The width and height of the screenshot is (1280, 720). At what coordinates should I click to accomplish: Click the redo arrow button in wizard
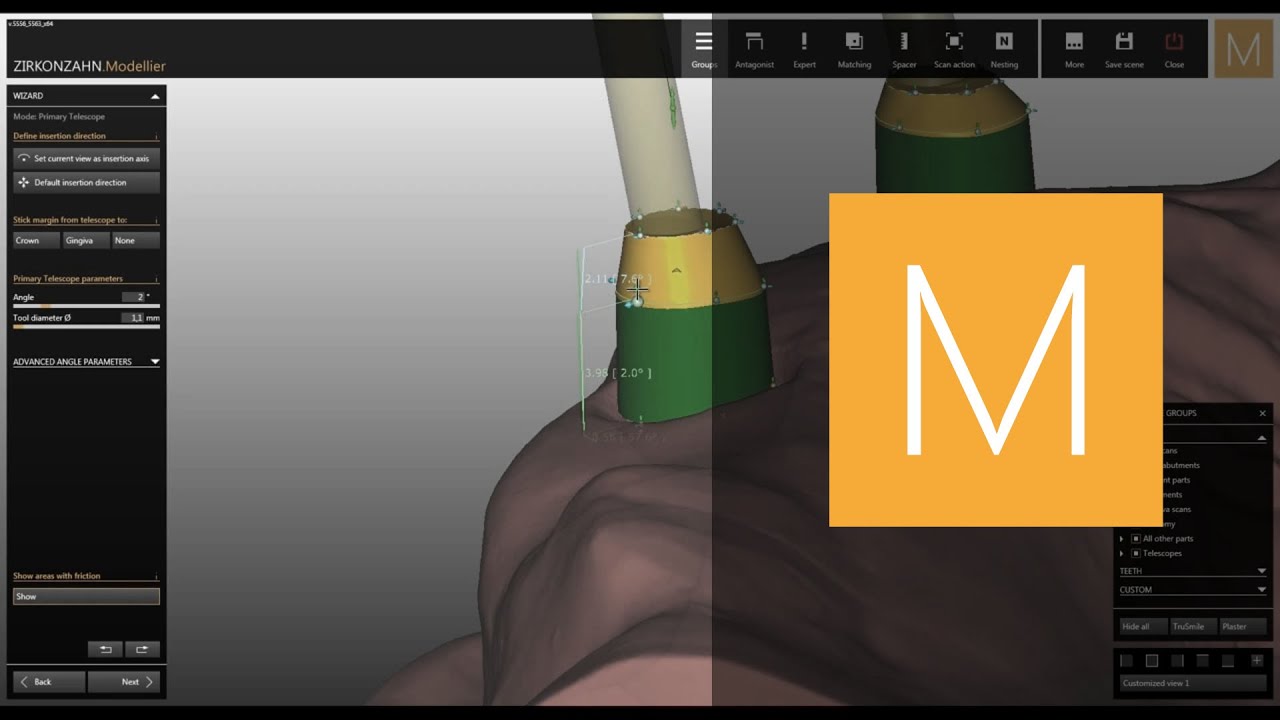142,649
